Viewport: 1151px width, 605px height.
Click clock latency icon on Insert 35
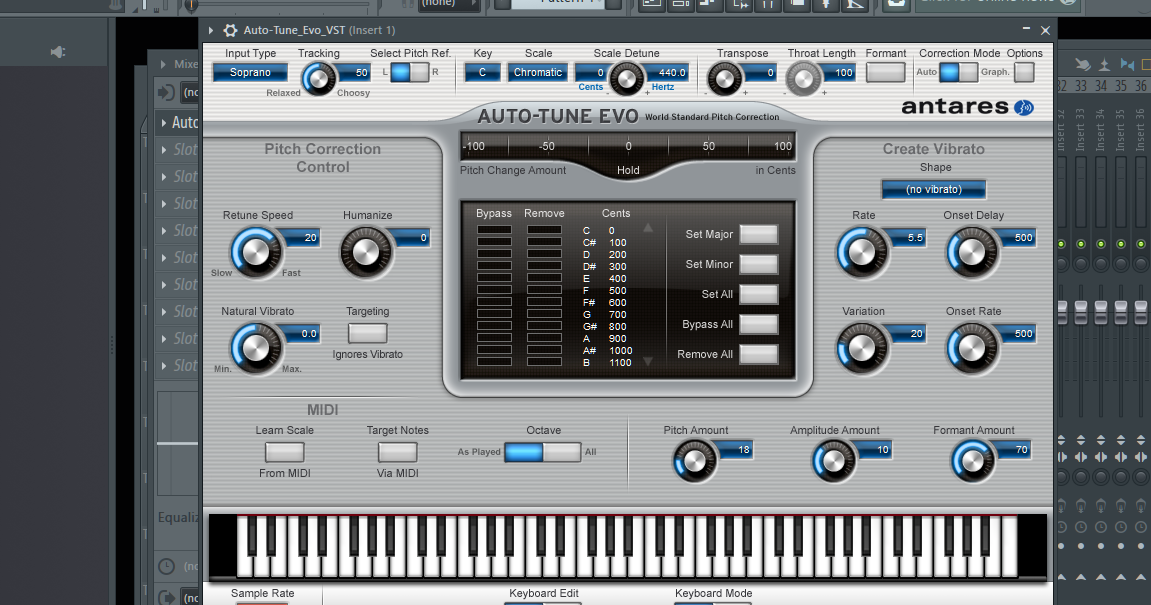coord(1120,526)
